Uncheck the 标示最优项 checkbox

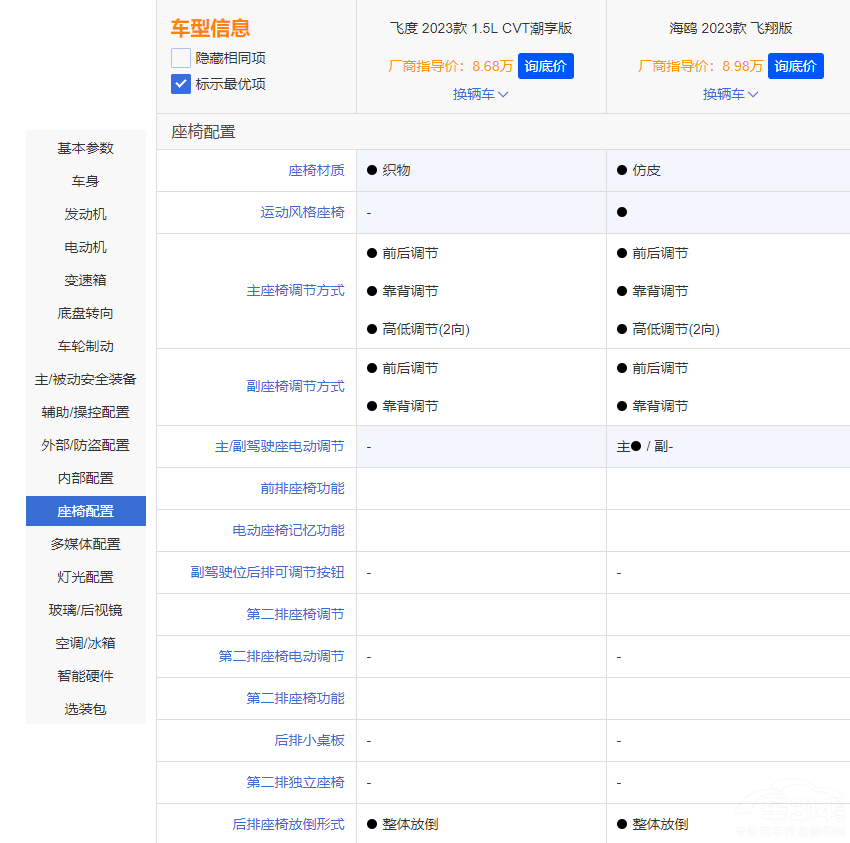[181, 84]
